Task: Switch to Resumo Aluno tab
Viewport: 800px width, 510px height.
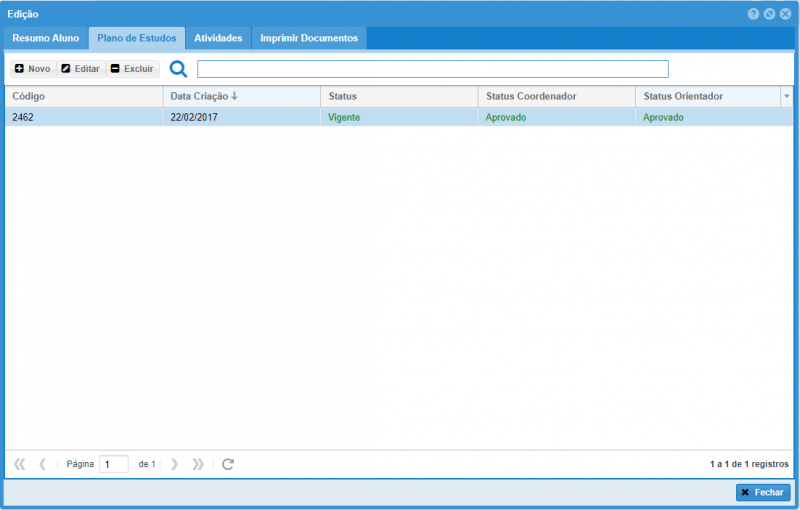Action: click(45, 38)
